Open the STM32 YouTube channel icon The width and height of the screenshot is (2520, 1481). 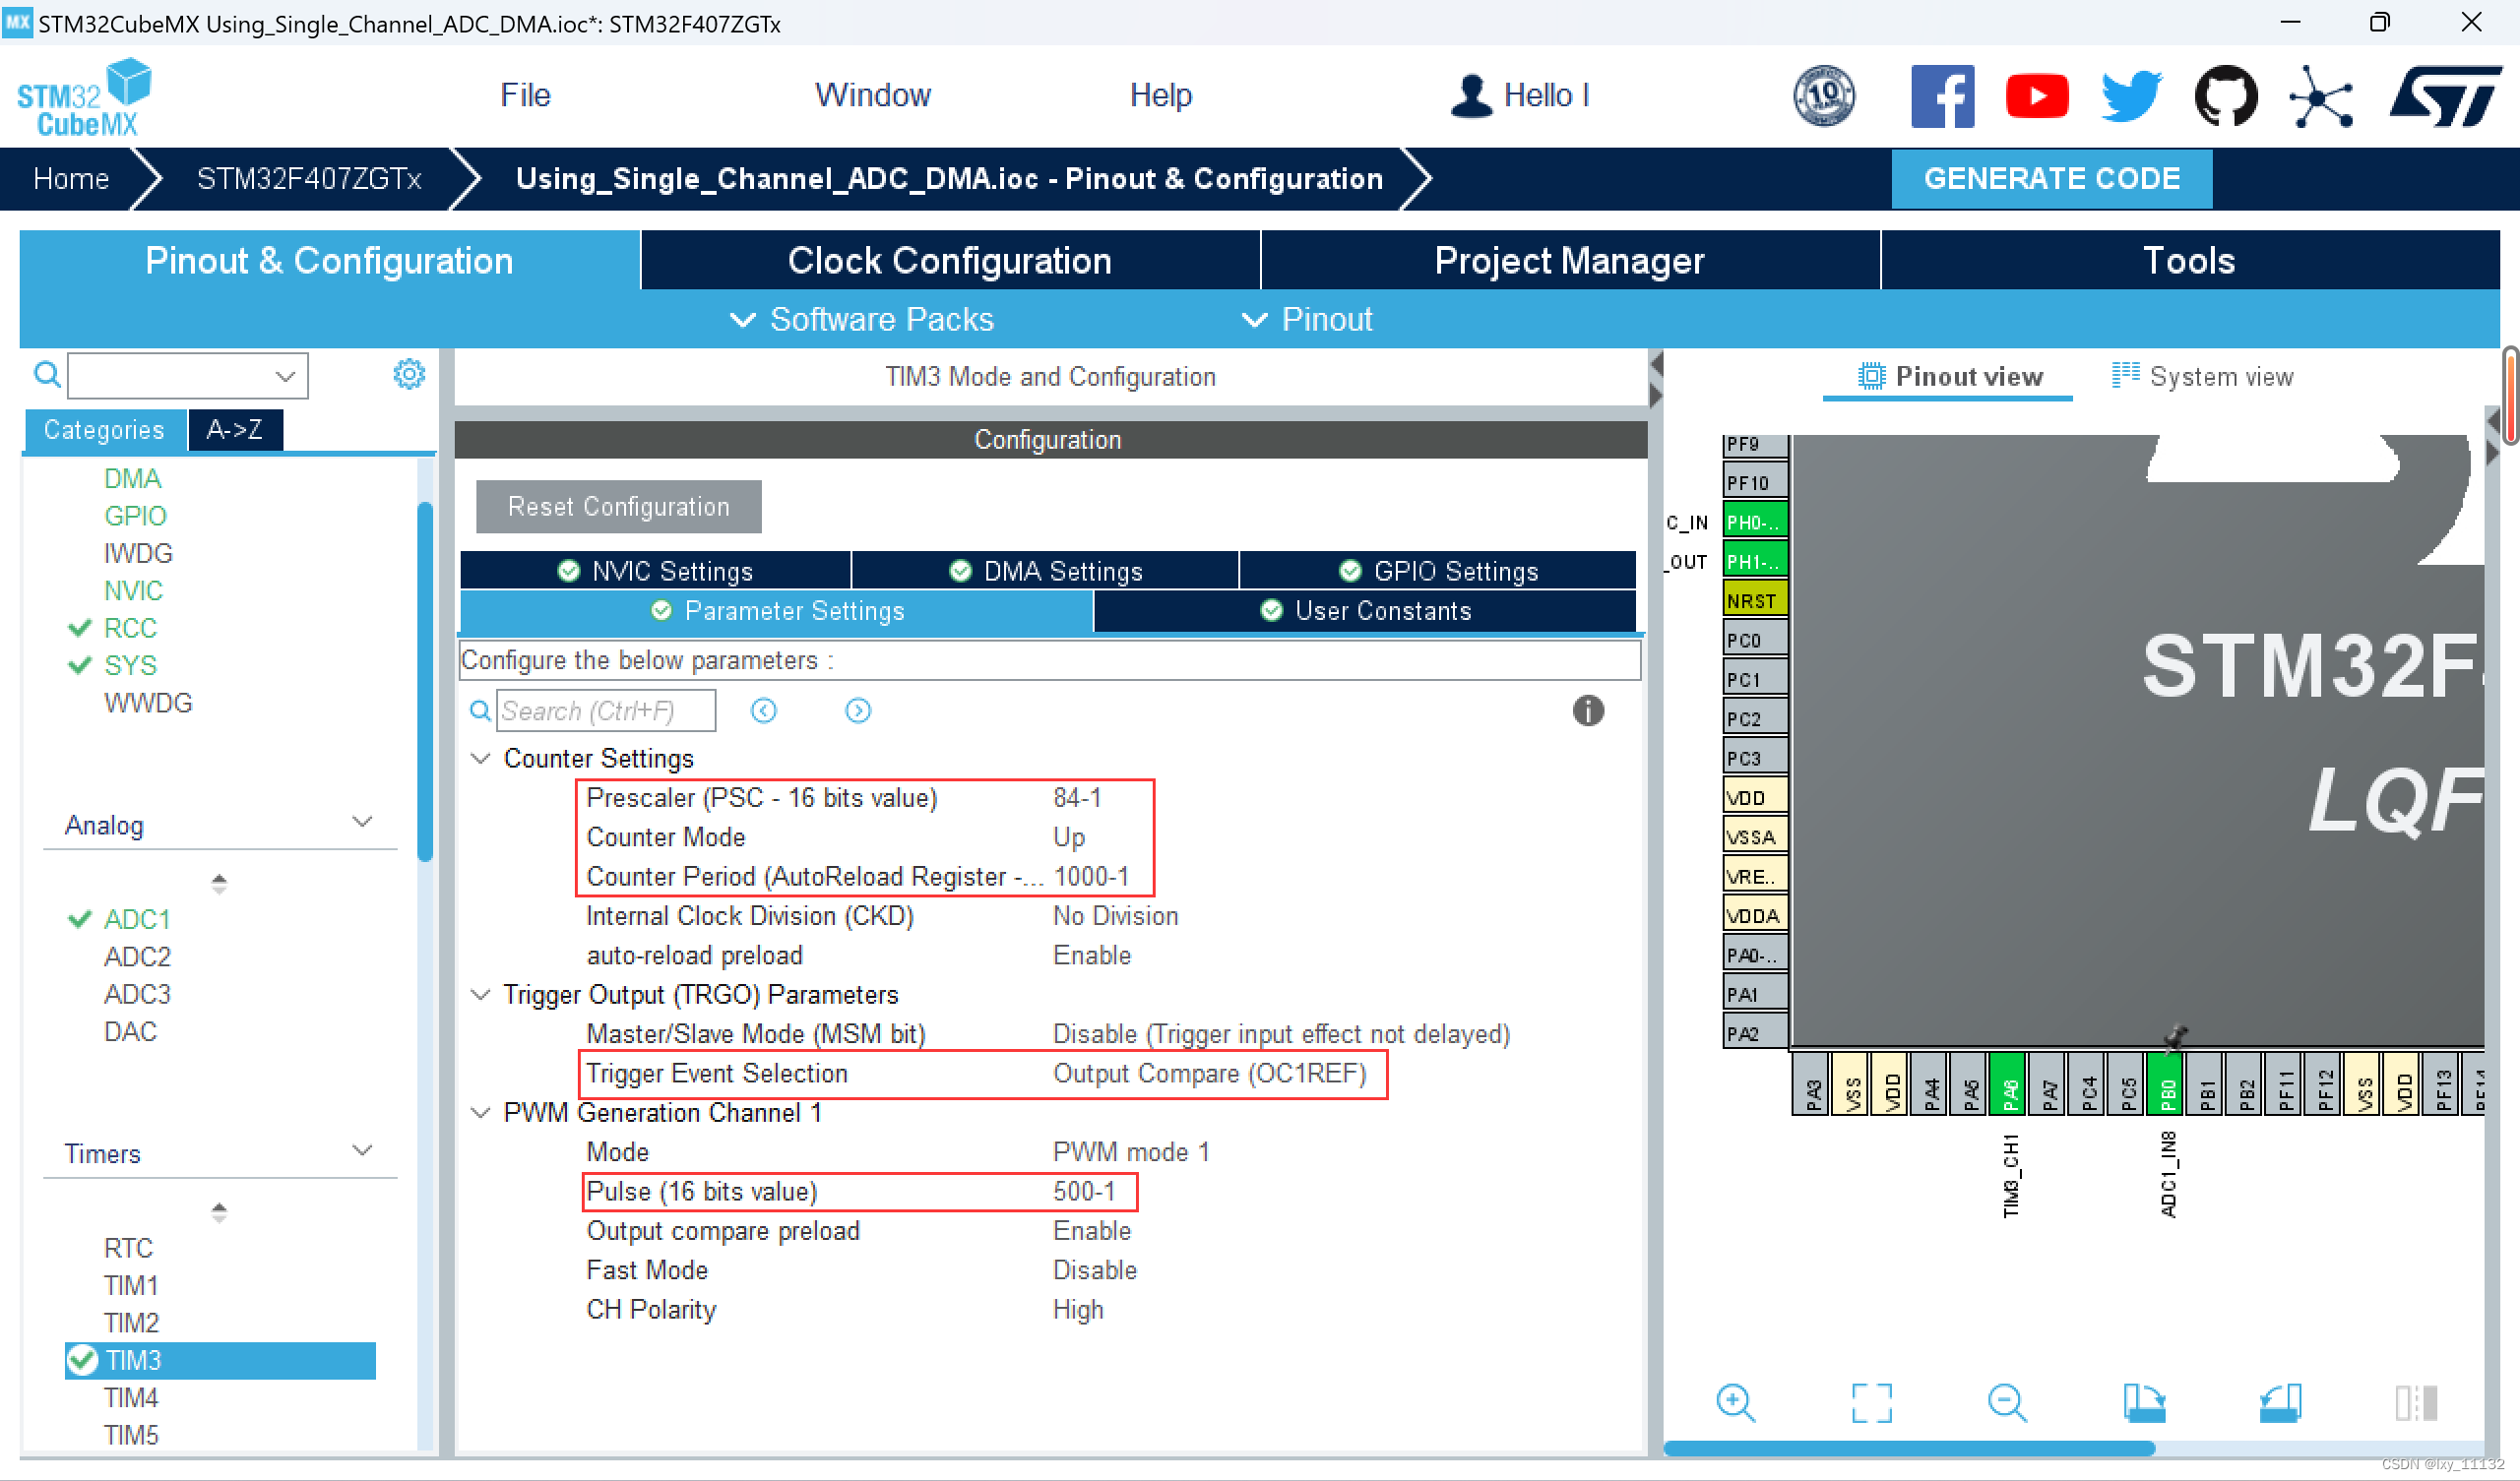(2037, 96)
